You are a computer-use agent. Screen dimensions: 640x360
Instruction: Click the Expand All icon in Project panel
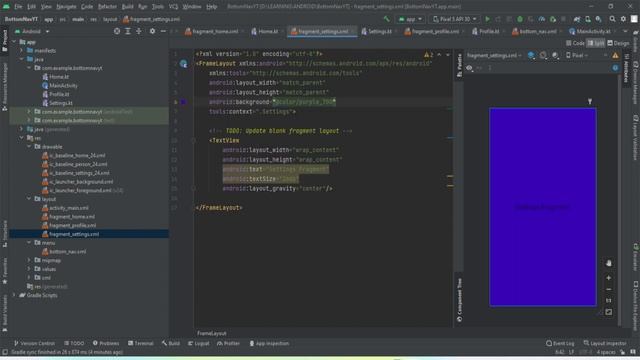pyautogui.click(x=128, y=31)
